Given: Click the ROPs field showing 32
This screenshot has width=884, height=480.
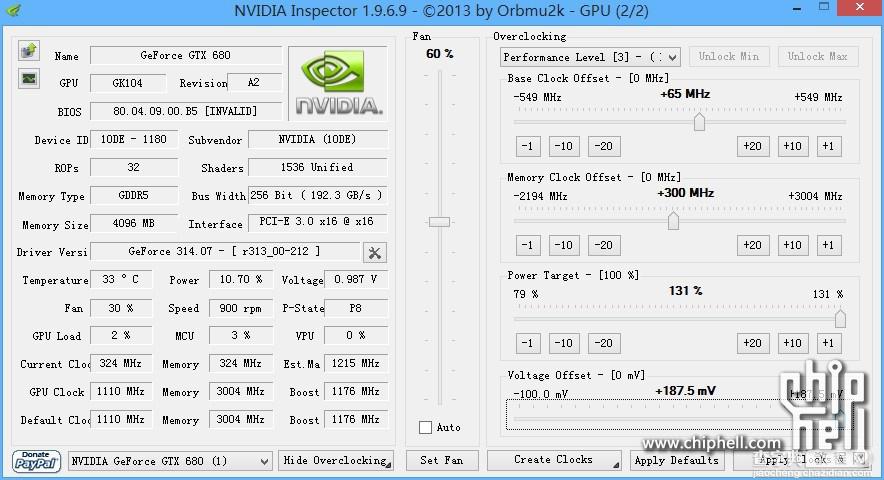Looking at the screenshot, I should 134,168.
